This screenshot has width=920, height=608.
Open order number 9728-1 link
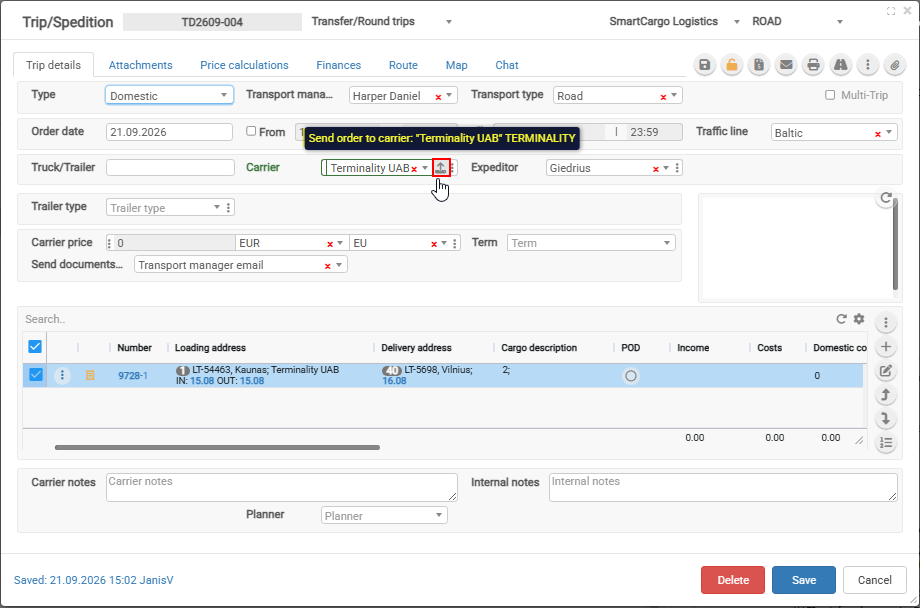(x=133, y=376)
